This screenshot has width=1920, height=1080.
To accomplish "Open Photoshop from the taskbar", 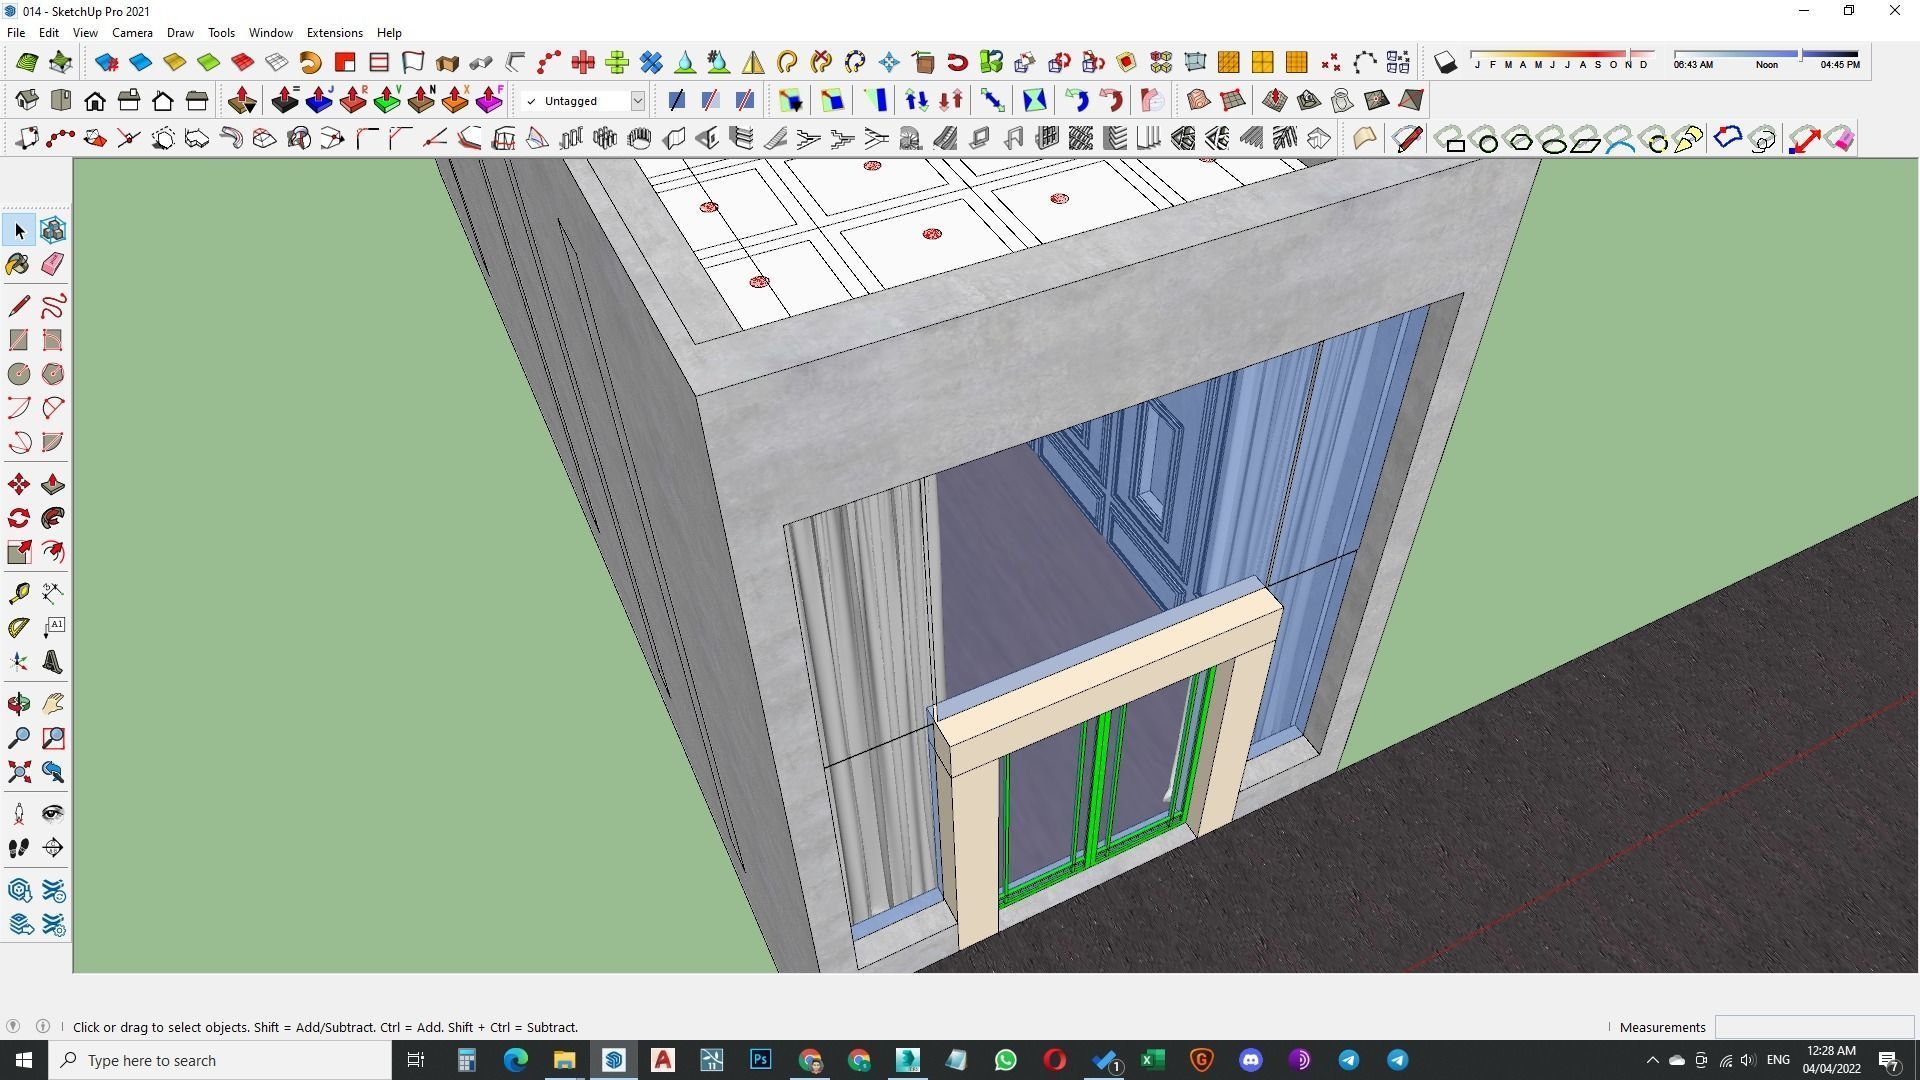I will coord(761,1060).
